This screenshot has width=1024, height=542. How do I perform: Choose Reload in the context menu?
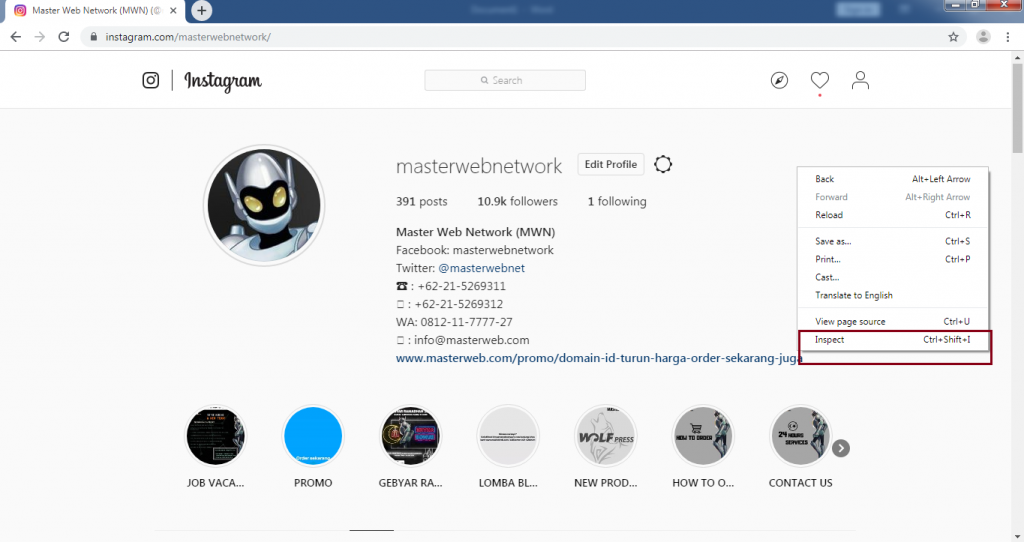pos(893,215)
